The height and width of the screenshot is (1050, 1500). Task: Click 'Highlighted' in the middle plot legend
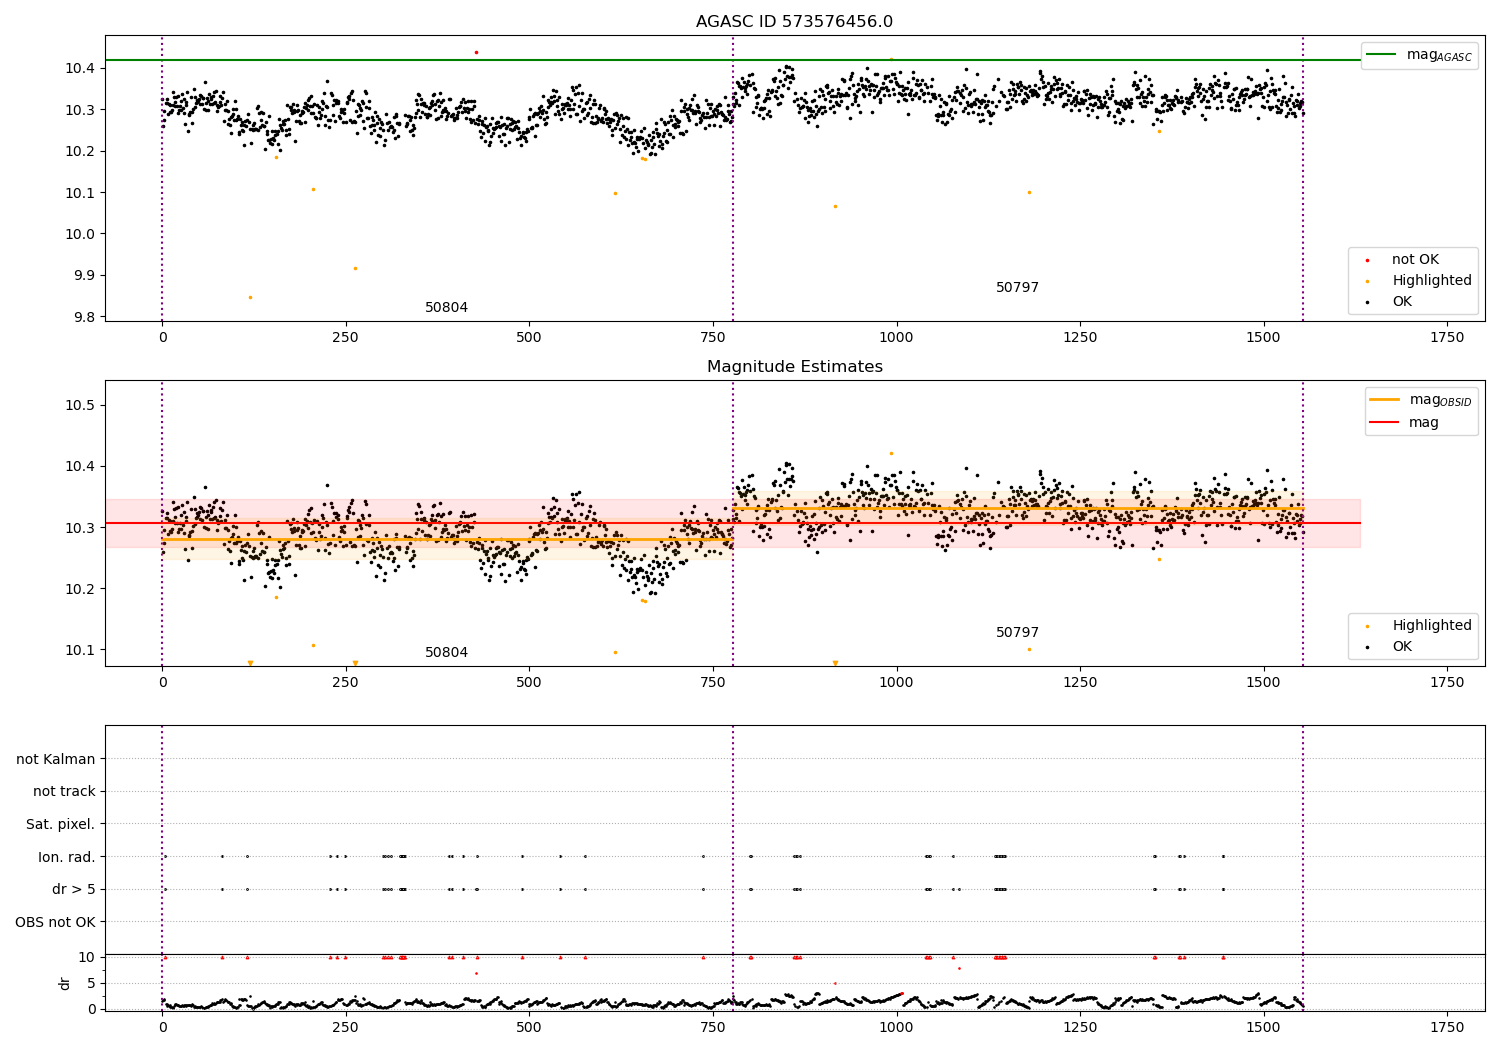(1432, 626)
